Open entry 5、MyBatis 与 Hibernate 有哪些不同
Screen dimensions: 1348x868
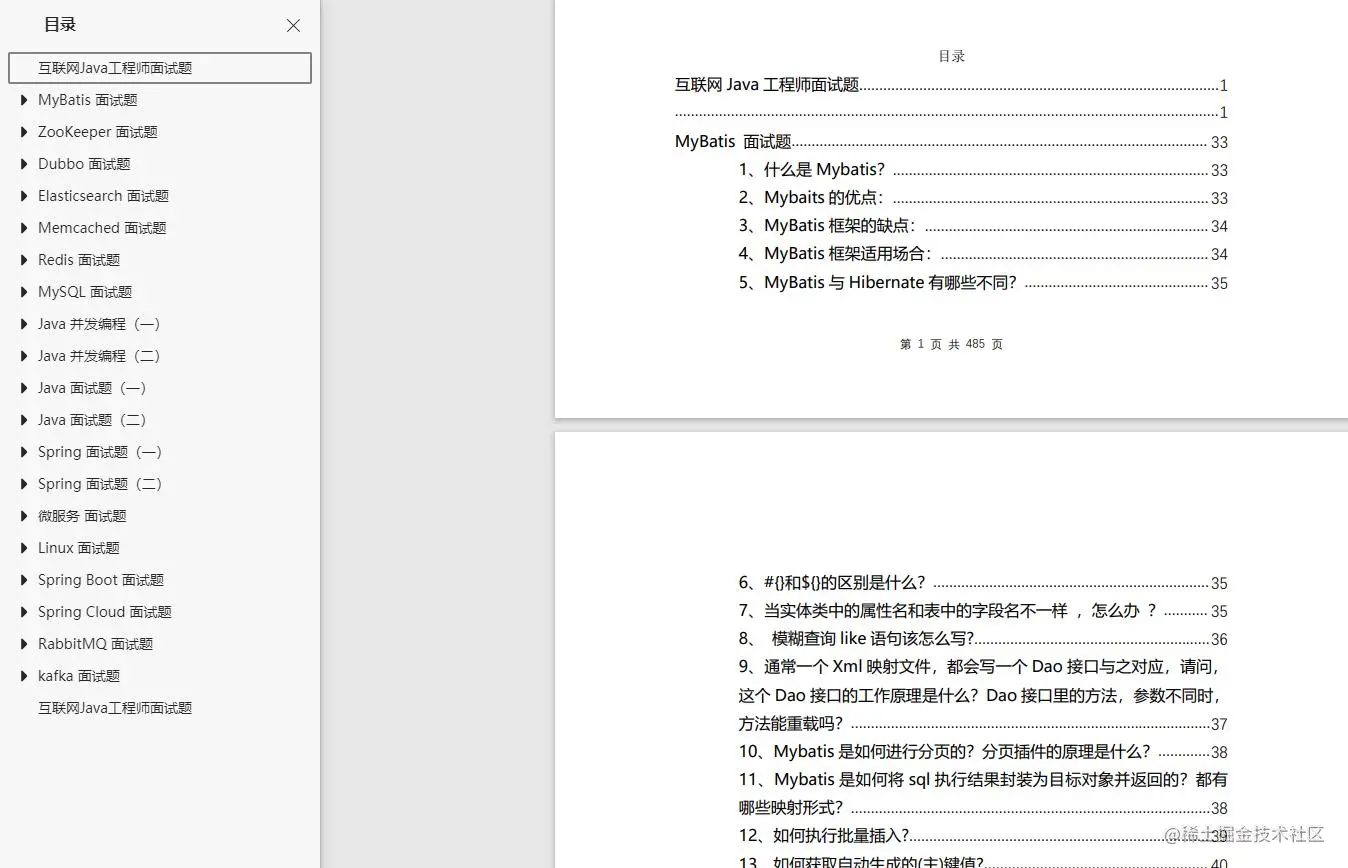click(983, 283)
